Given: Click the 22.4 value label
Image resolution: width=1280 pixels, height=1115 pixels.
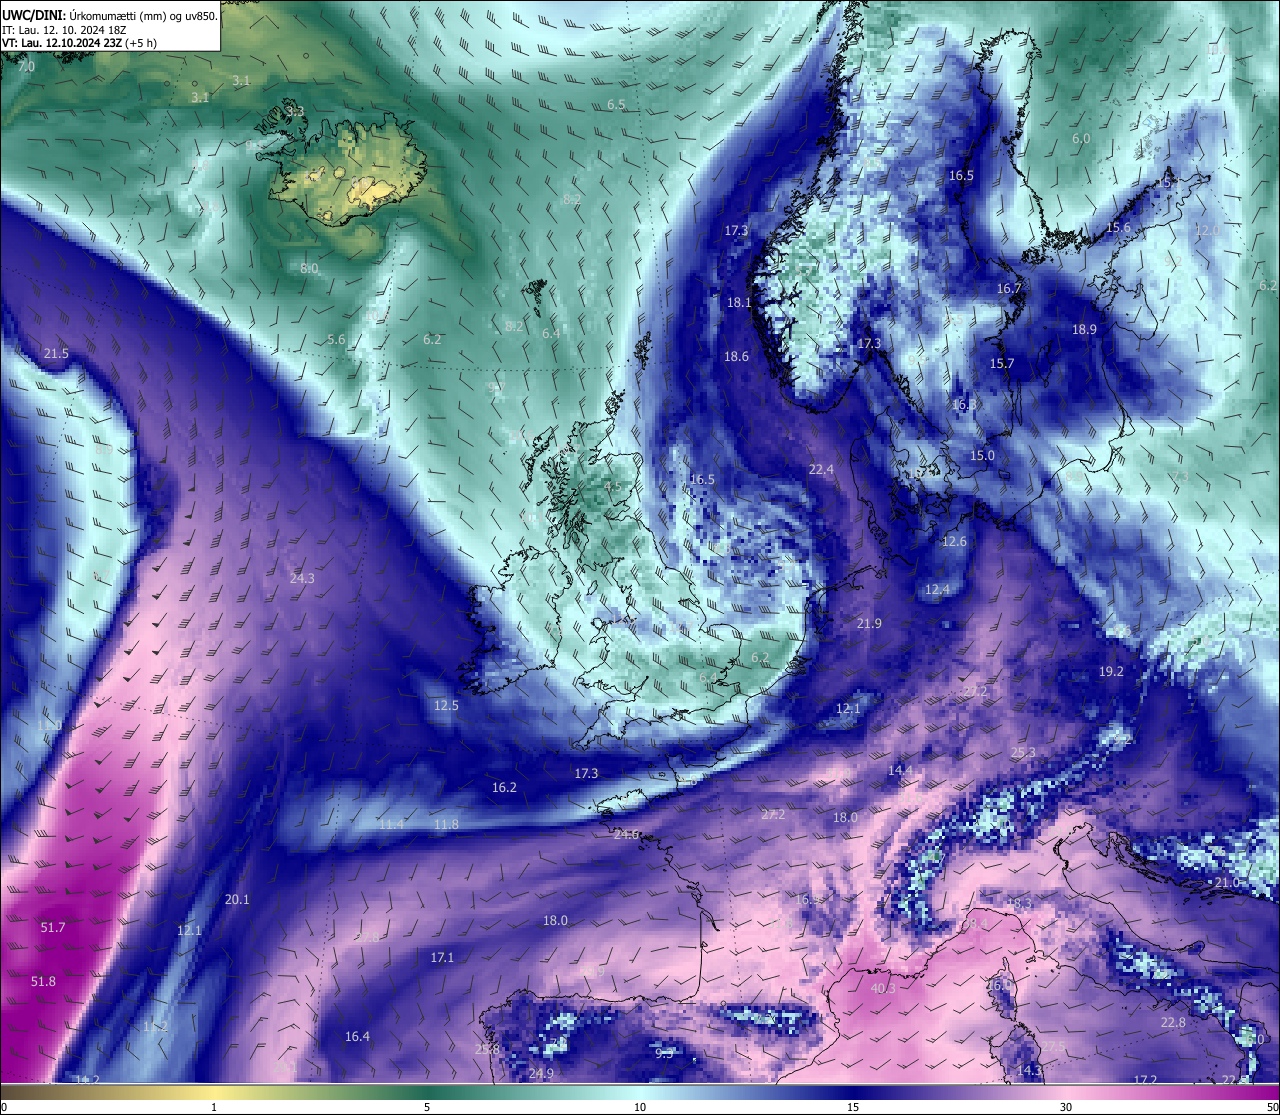Looking at the screenshot, I should pyautogui.click(x=821, y=470).
